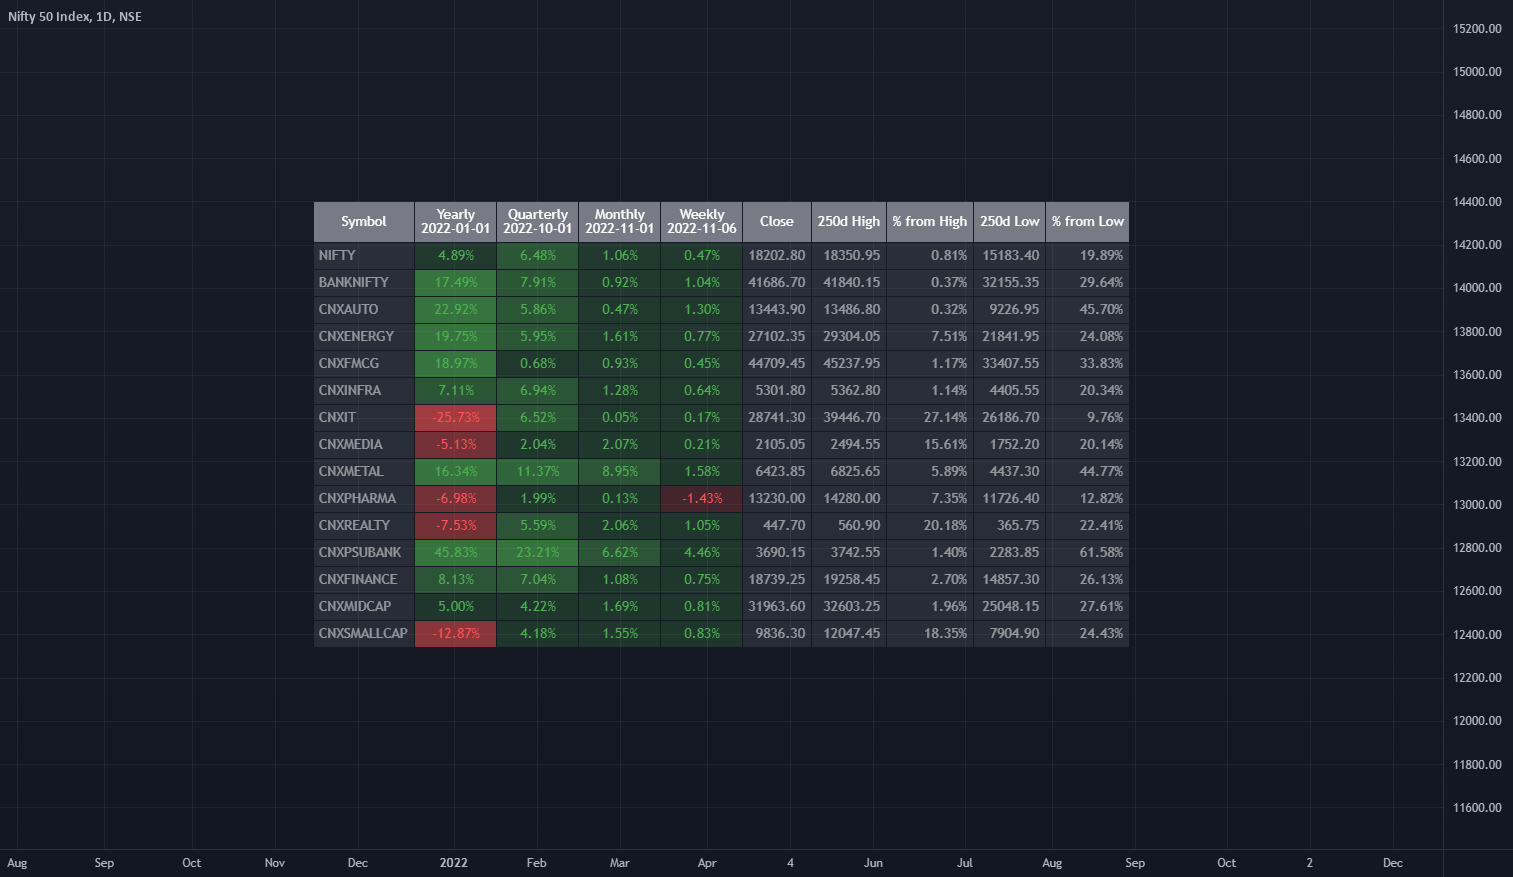1513x877 pixels.
Task: Select the Symbol column header
Action: coord(364,222)
